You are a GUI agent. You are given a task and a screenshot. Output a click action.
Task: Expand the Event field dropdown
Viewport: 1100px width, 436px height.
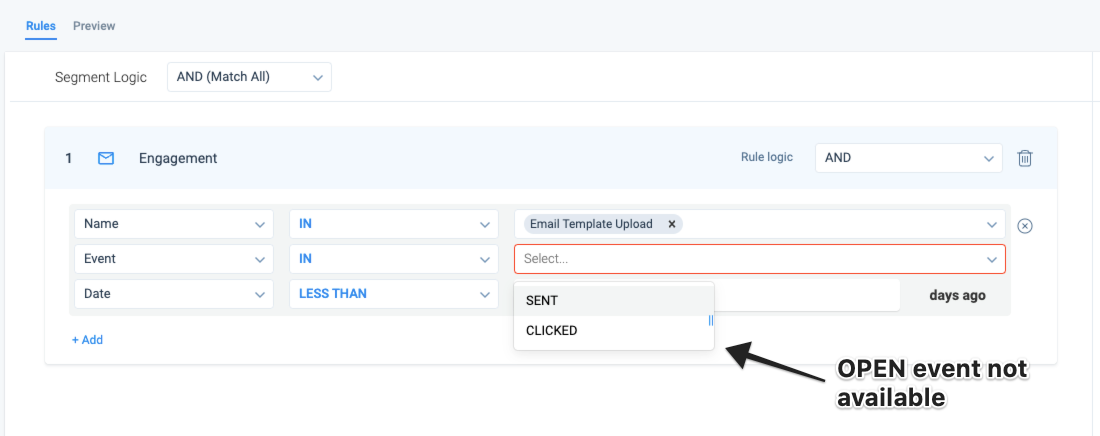[174, 259]
